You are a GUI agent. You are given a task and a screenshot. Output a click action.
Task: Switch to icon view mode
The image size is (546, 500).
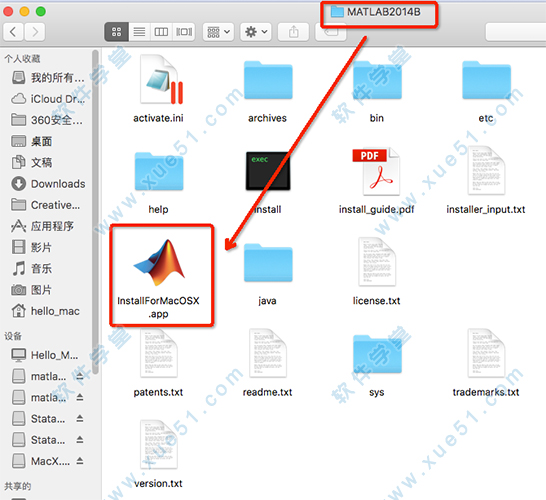click(x=116, y=32)
